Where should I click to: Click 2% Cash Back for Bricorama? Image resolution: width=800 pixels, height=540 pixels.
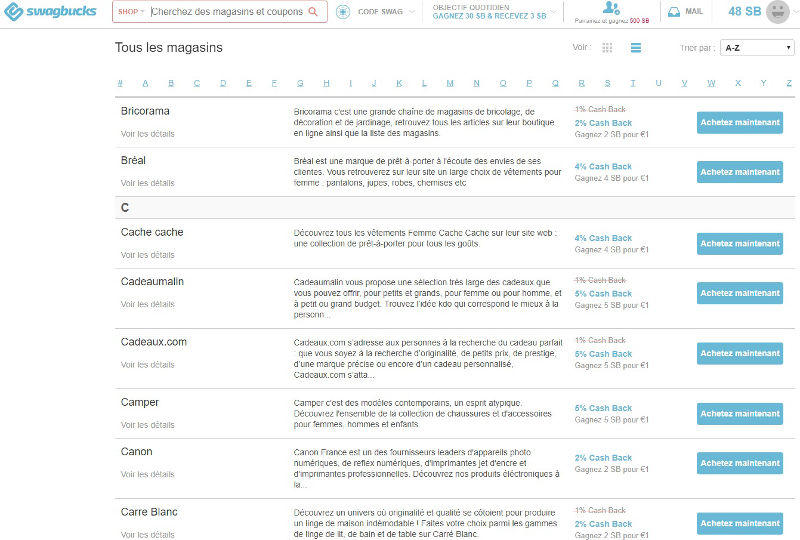tap(603, 123)
